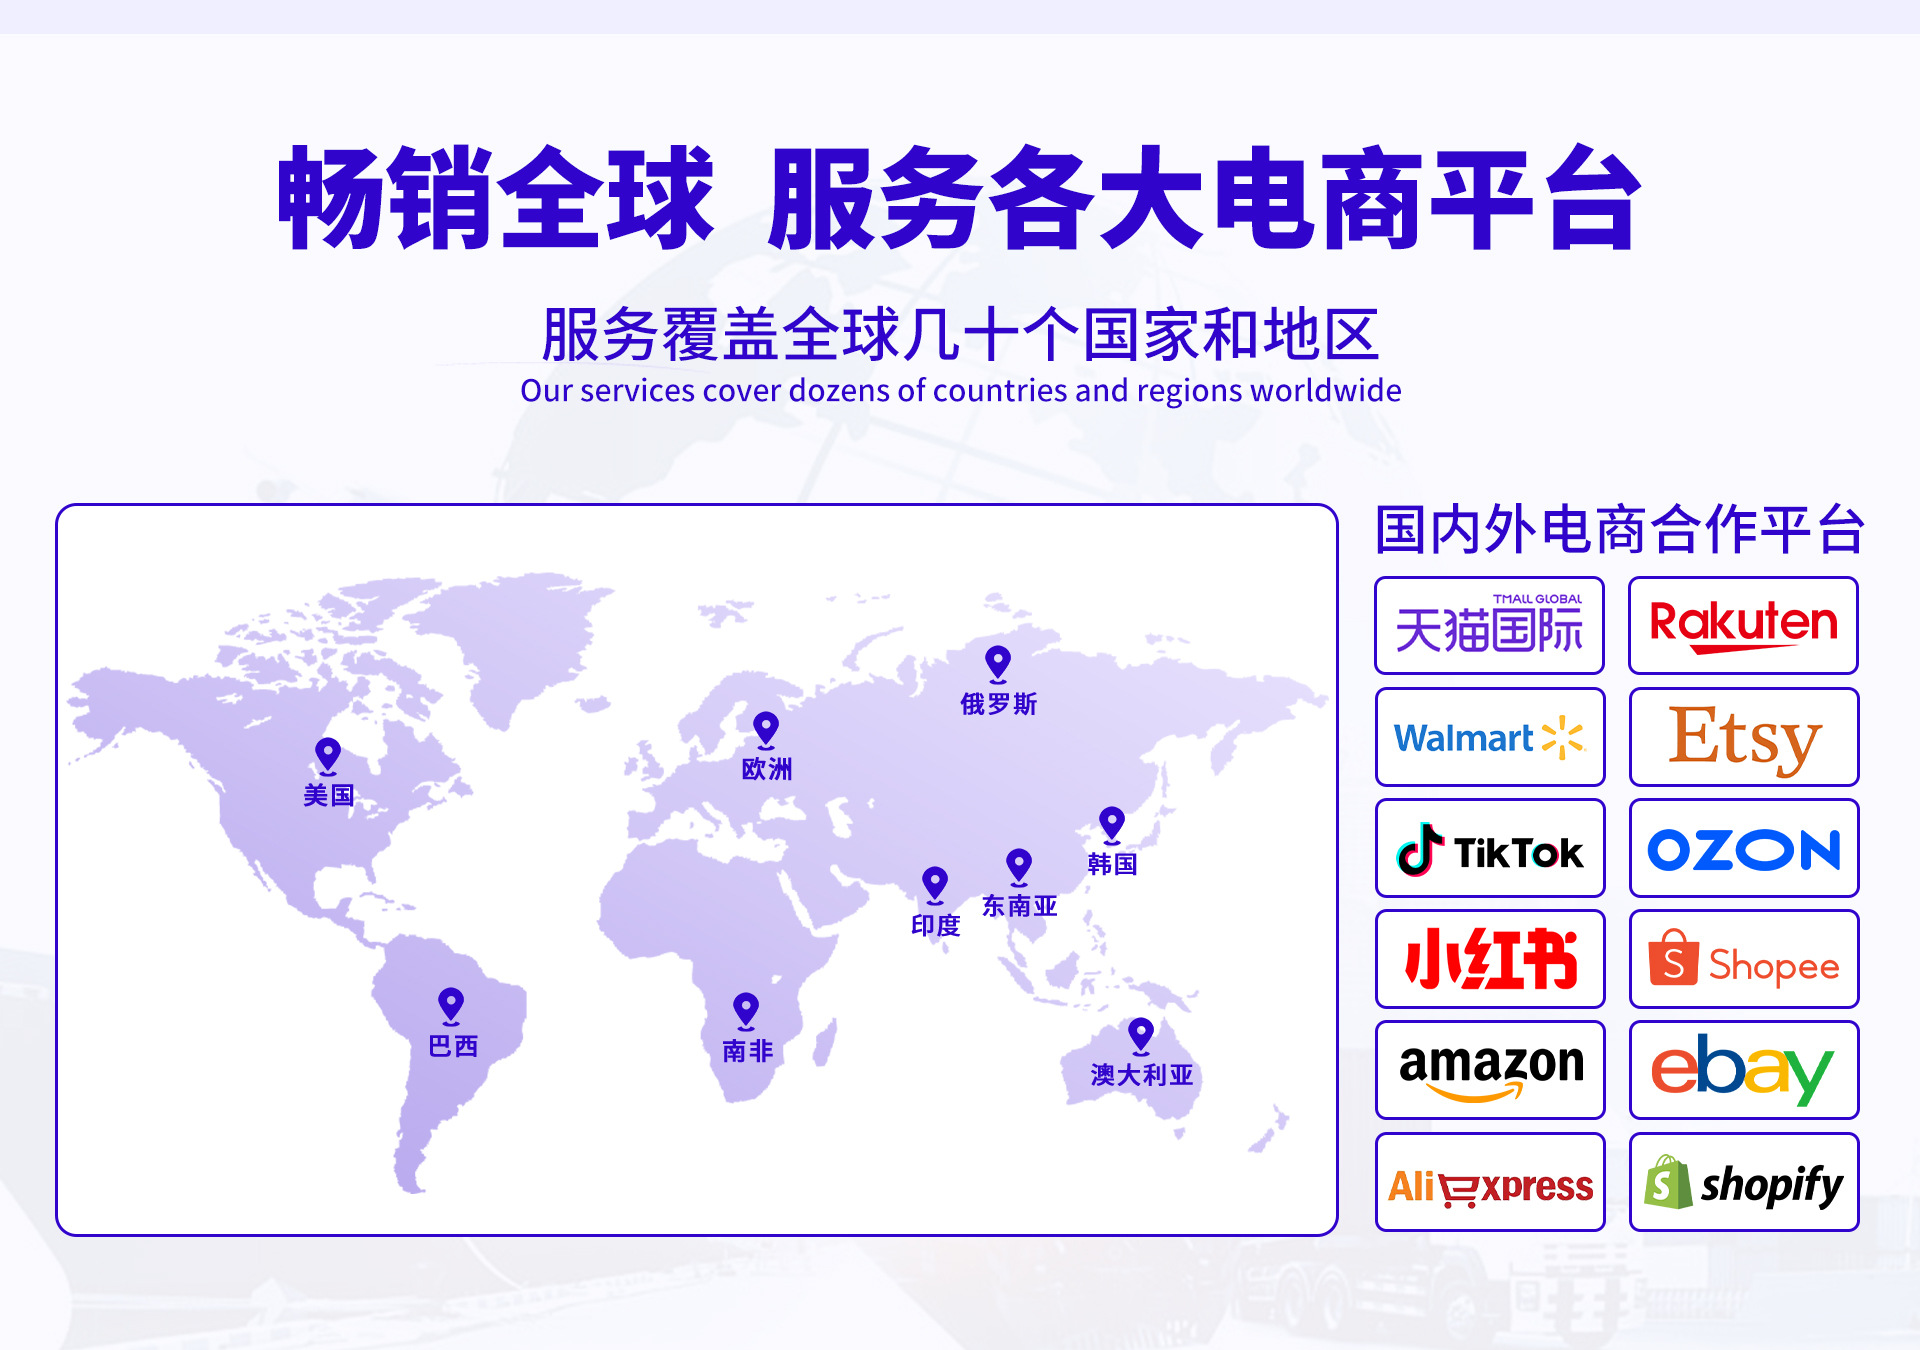The image size is (1920, 1350).
Task: Open the Shopify logo tile
Action: tap(1743, 1182)
